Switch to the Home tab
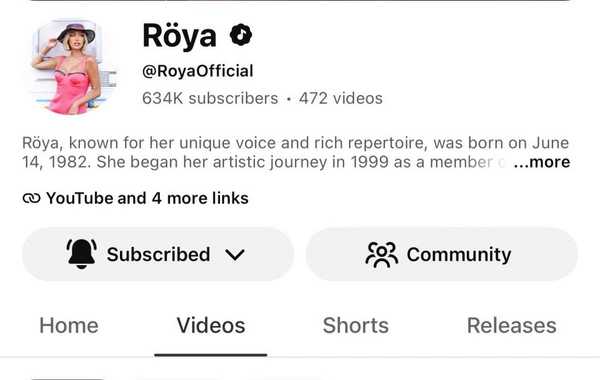The image size is (600, 380). [x=69, y=326]
